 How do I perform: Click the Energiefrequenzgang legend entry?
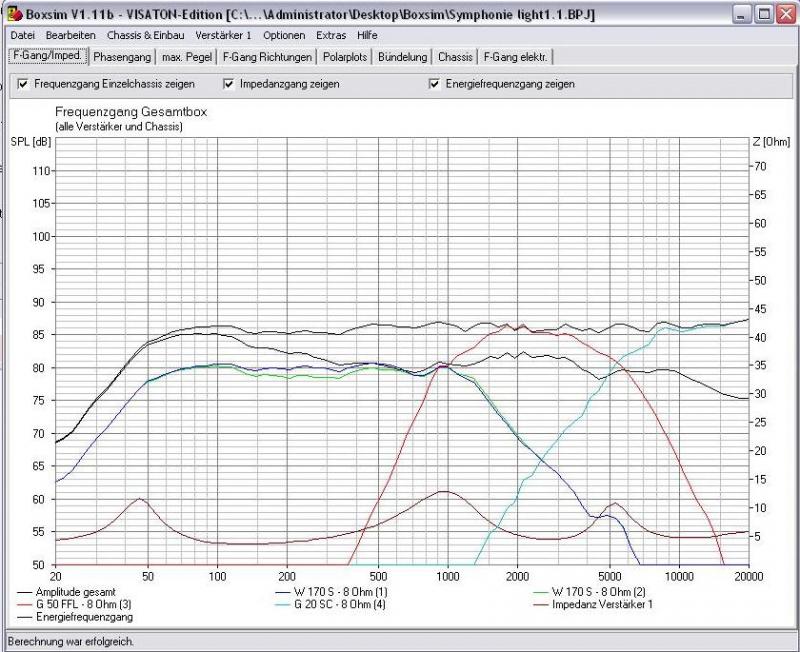click(x=75, y=617)
